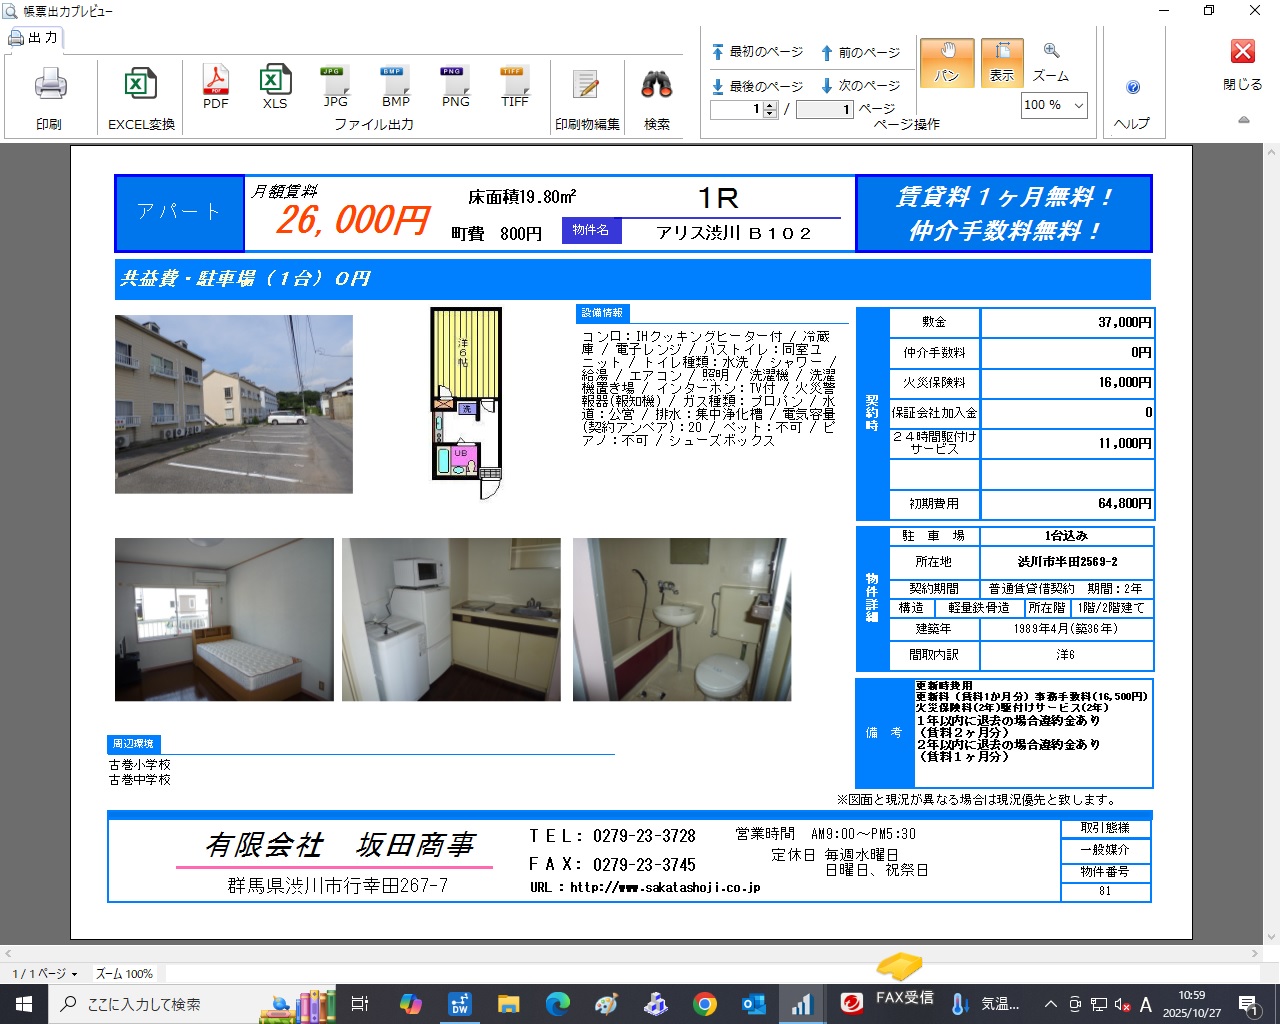Open the 検索 binoculars search tool
Image resolution: width=1280 pixels, height=1024 pixels.
point(657,86)
